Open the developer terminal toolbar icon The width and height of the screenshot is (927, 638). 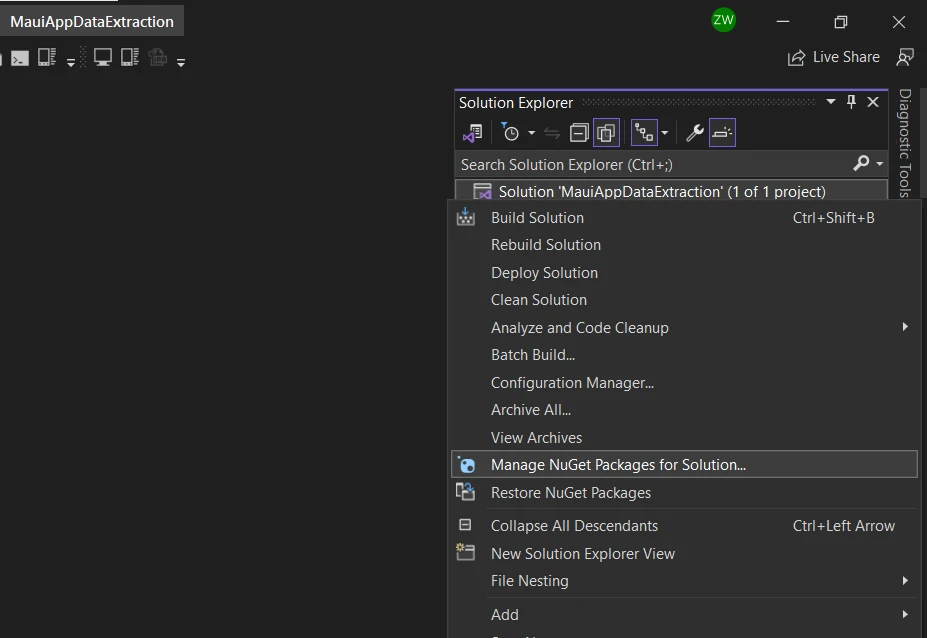pos(19,59)
